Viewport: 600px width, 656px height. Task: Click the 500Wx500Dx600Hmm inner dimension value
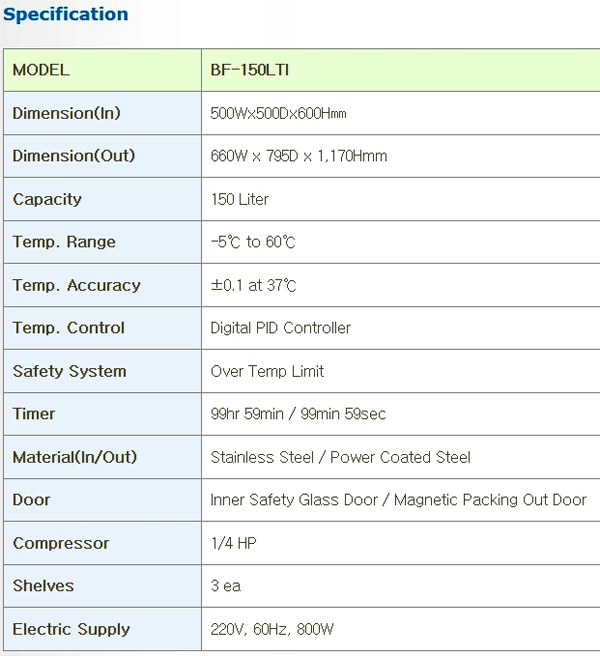pyautogui.click(x=278, y=114)
